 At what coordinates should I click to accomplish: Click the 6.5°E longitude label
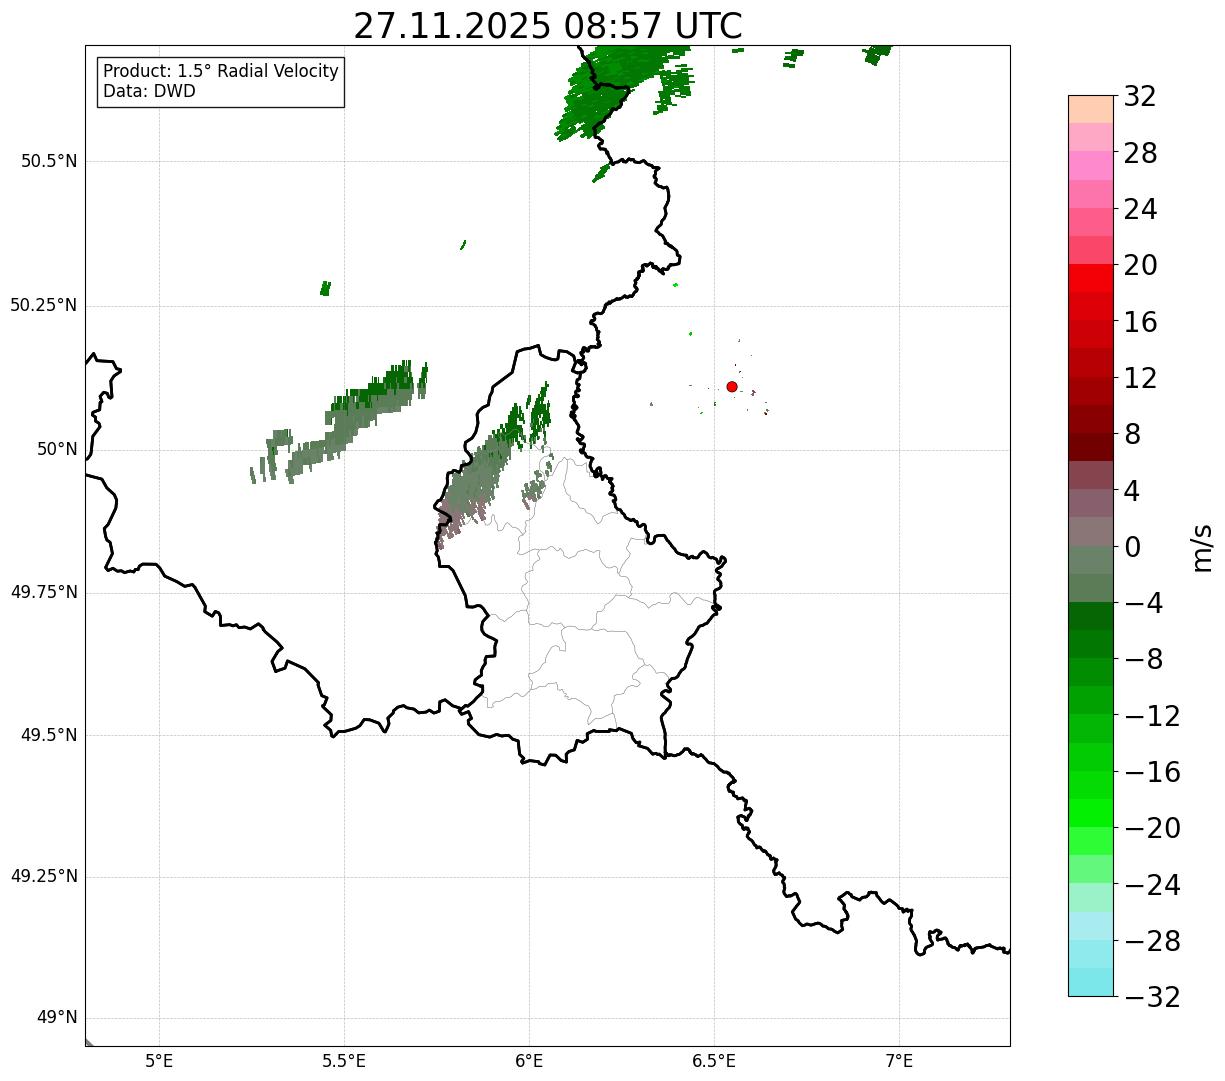(x=714, y=1061)
